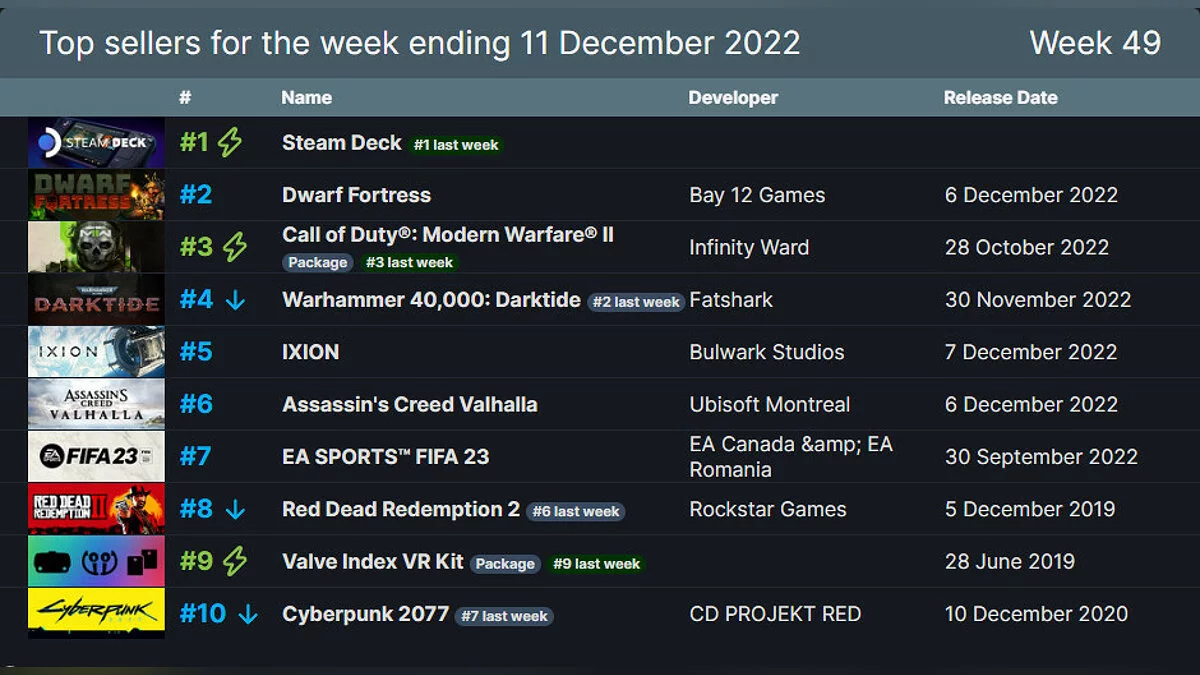Click the Cyberpunk 2077 yellow thumbnail
This screenshot has width=1200, height=675.
pyautogui.click(x=96, y=613)
